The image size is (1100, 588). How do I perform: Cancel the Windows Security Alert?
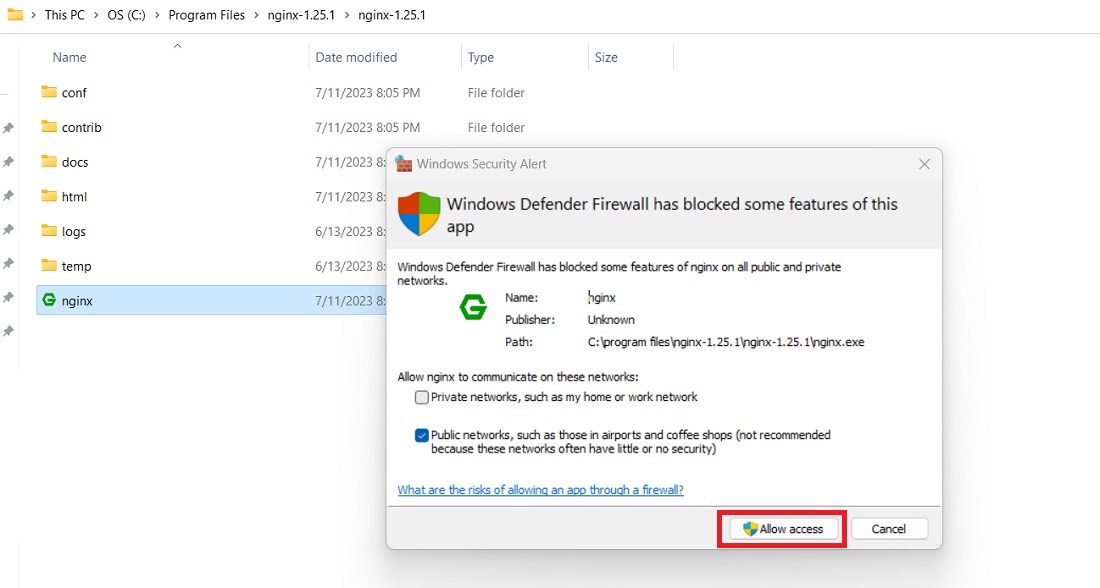pyautogui.click(x=889, y=528)
